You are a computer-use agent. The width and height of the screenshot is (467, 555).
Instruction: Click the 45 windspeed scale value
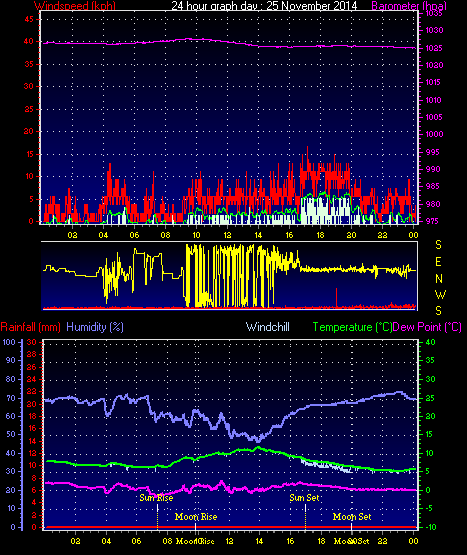pos(29,19)
